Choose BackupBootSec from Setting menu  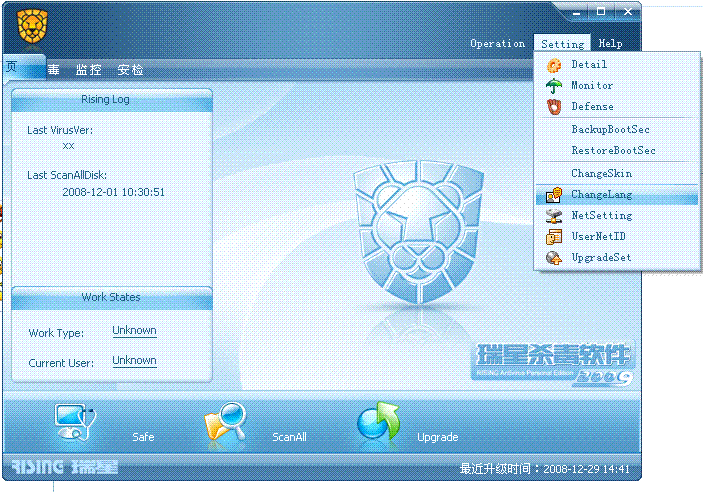point(617,129)
